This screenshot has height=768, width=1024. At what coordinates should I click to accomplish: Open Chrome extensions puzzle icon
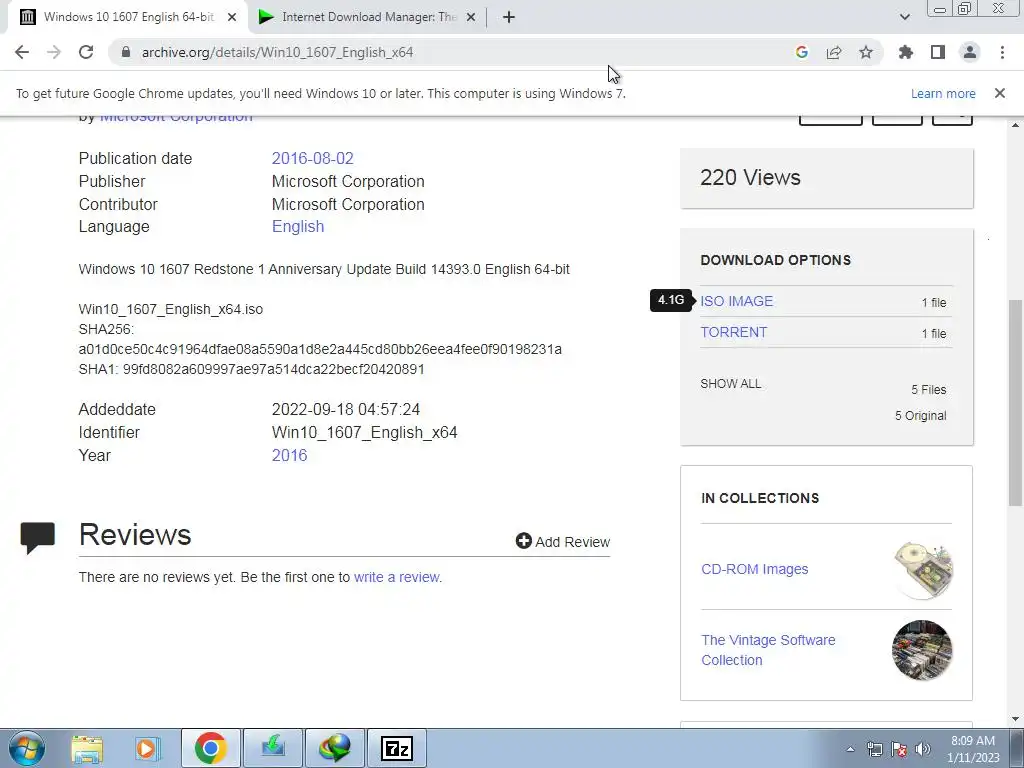pos(906,52)
